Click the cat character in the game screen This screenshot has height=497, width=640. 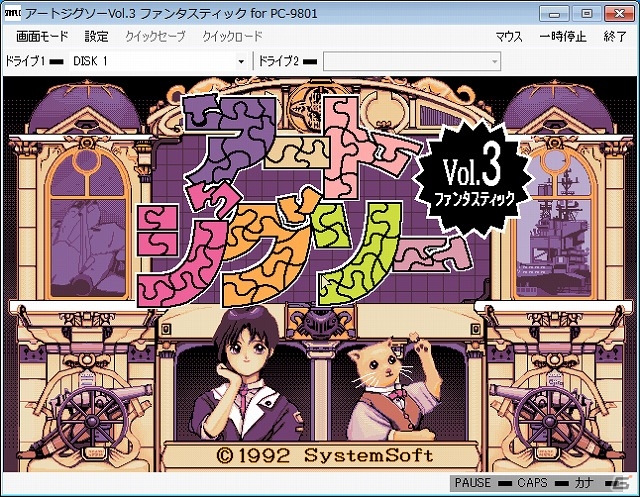click(x=394, y=388)
